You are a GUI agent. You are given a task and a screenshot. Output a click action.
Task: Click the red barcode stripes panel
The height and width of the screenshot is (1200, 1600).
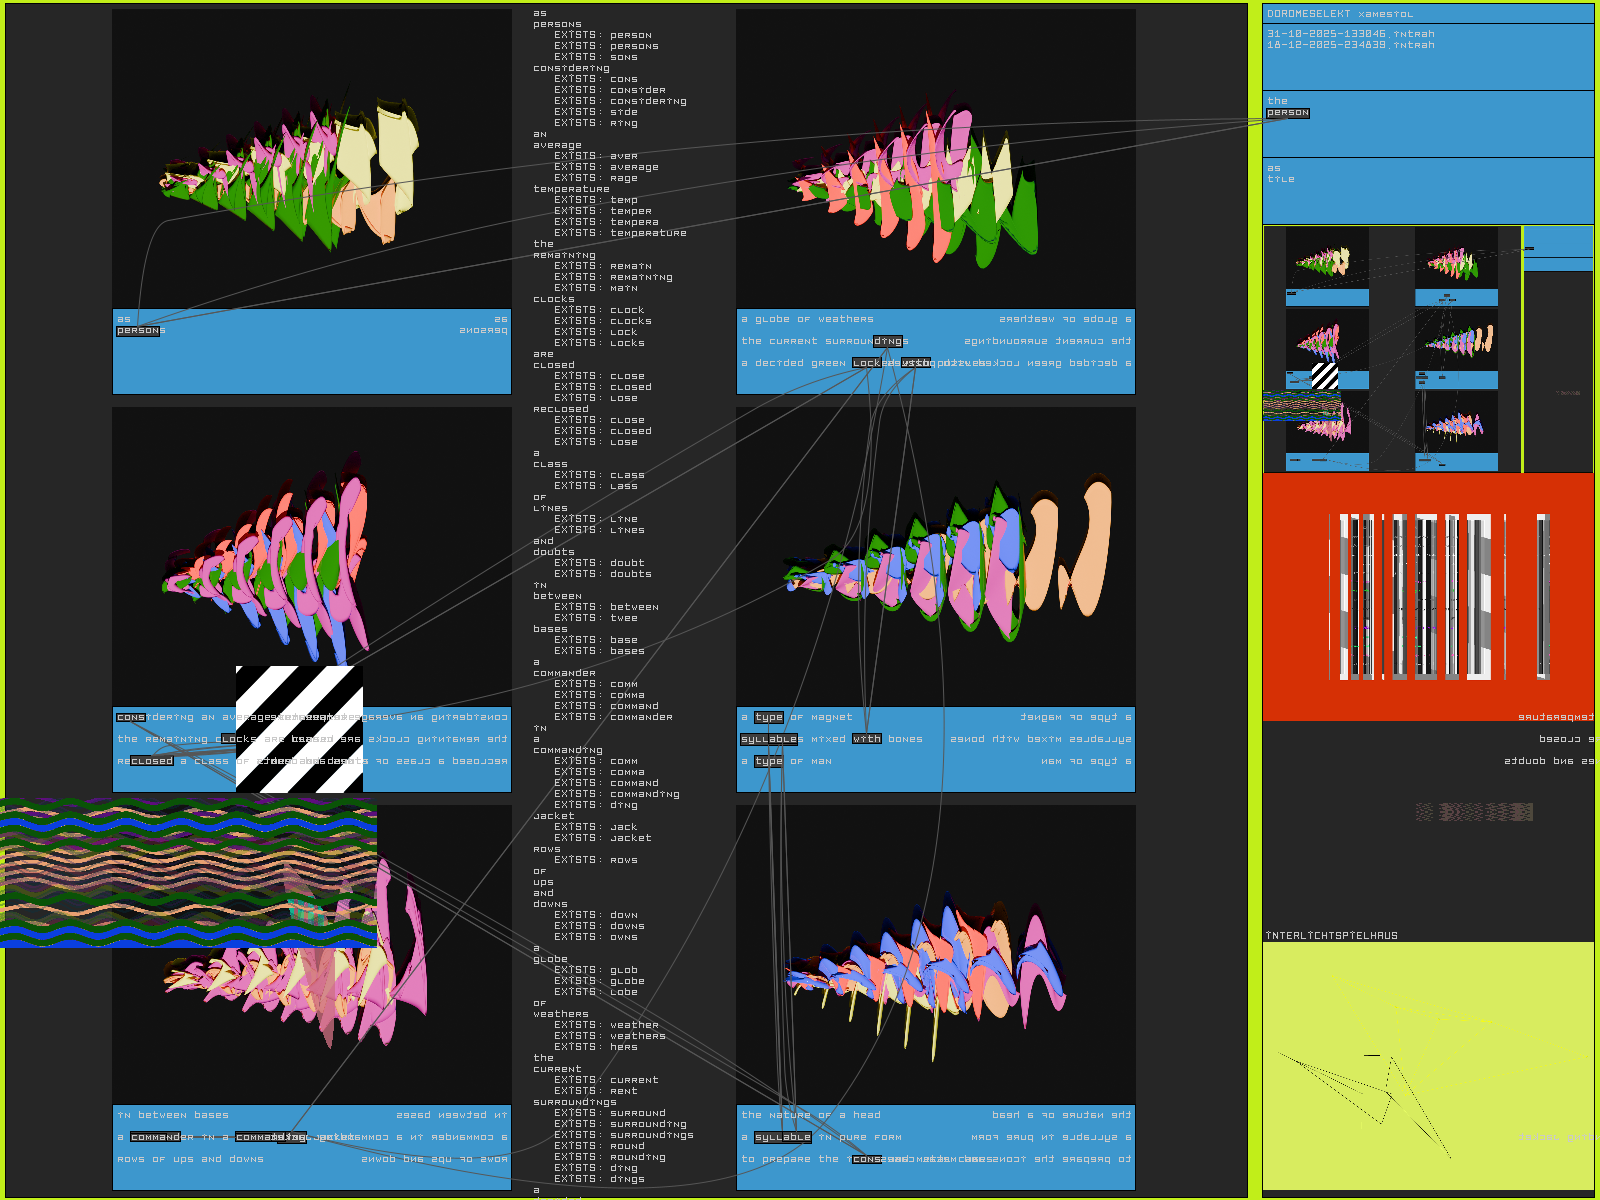1427,596
